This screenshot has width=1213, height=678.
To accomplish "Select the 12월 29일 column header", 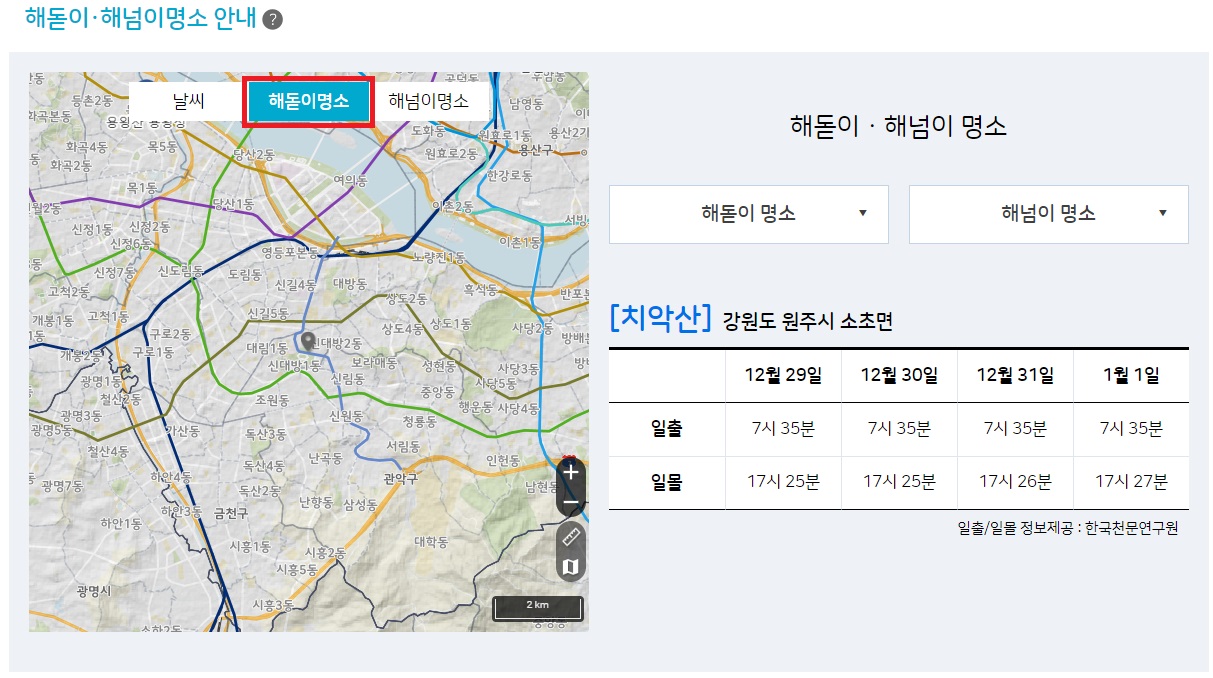I will tap(783, 374).
